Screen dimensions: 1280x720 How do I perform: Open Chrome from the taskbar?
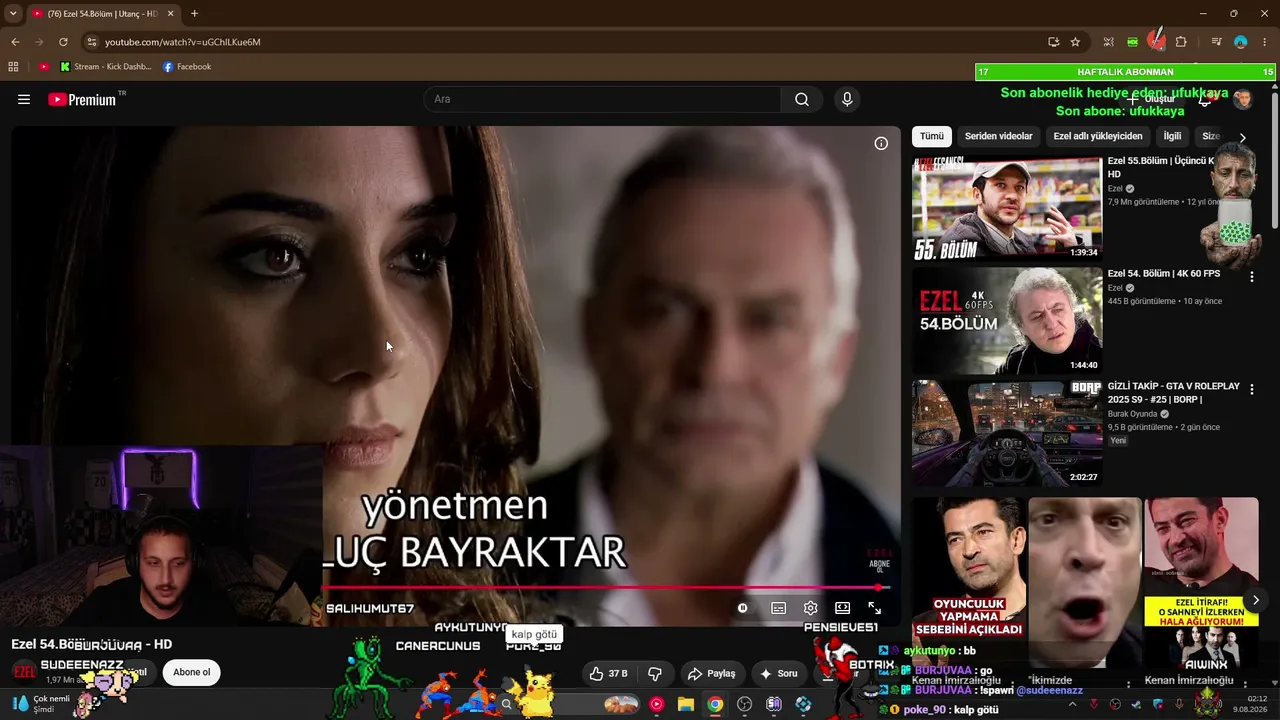tap(715, 704)
